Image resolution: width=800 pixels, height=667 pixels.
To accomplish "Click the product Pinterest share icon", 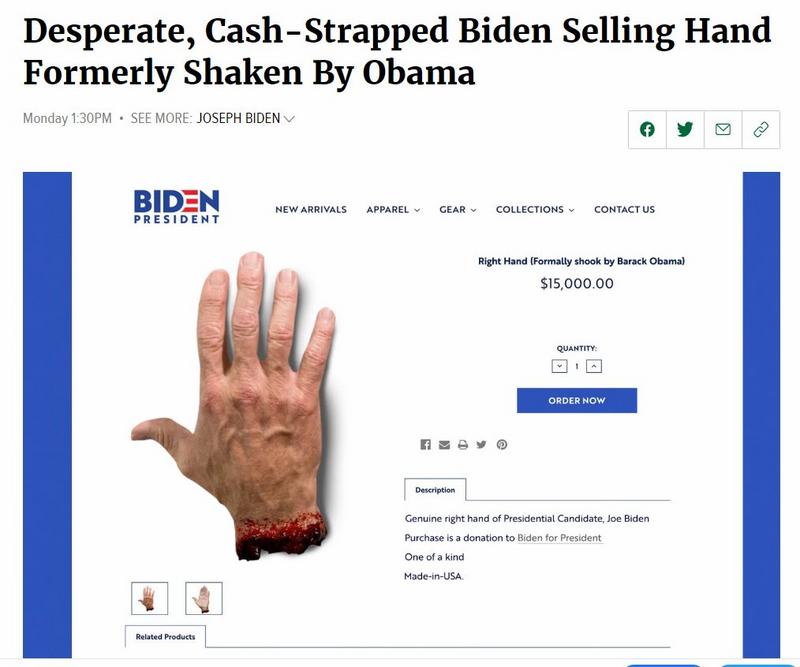I will click(x=502, y=444).
